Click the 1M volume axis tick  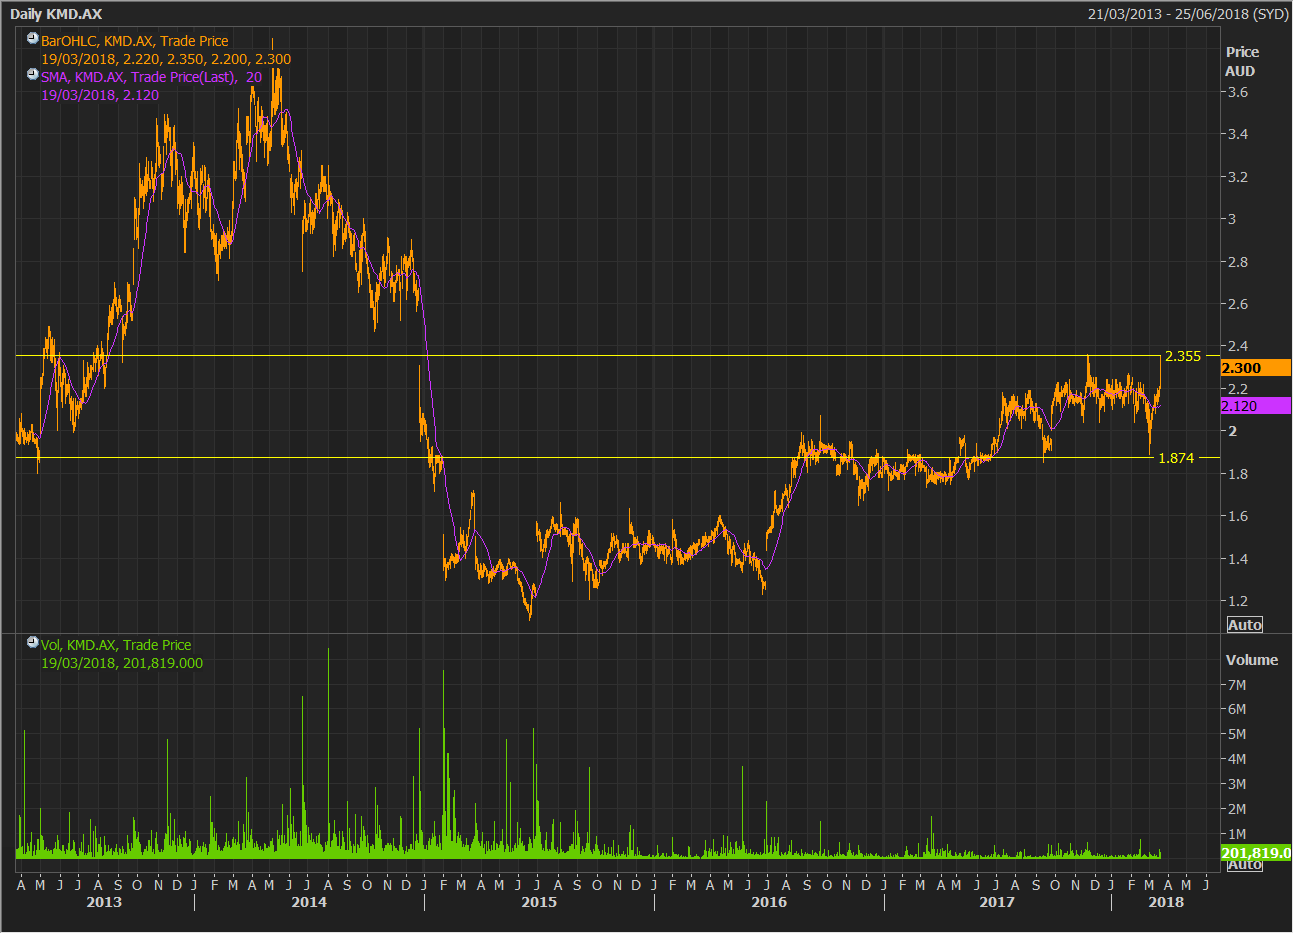[1237, 834]
